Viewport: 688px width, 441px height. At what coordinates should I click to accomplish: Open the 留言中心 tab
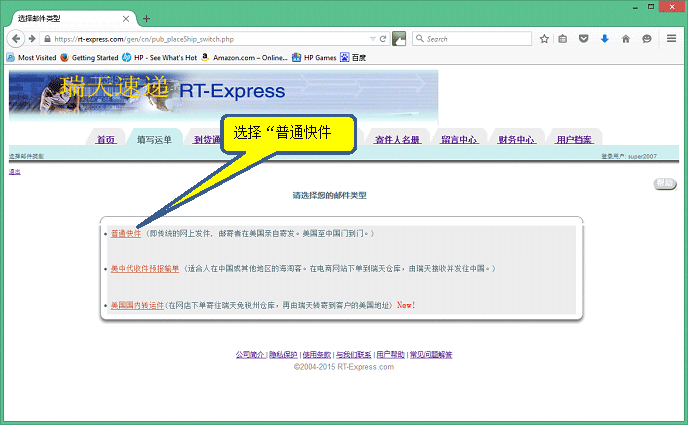click(x=459, y=139)
